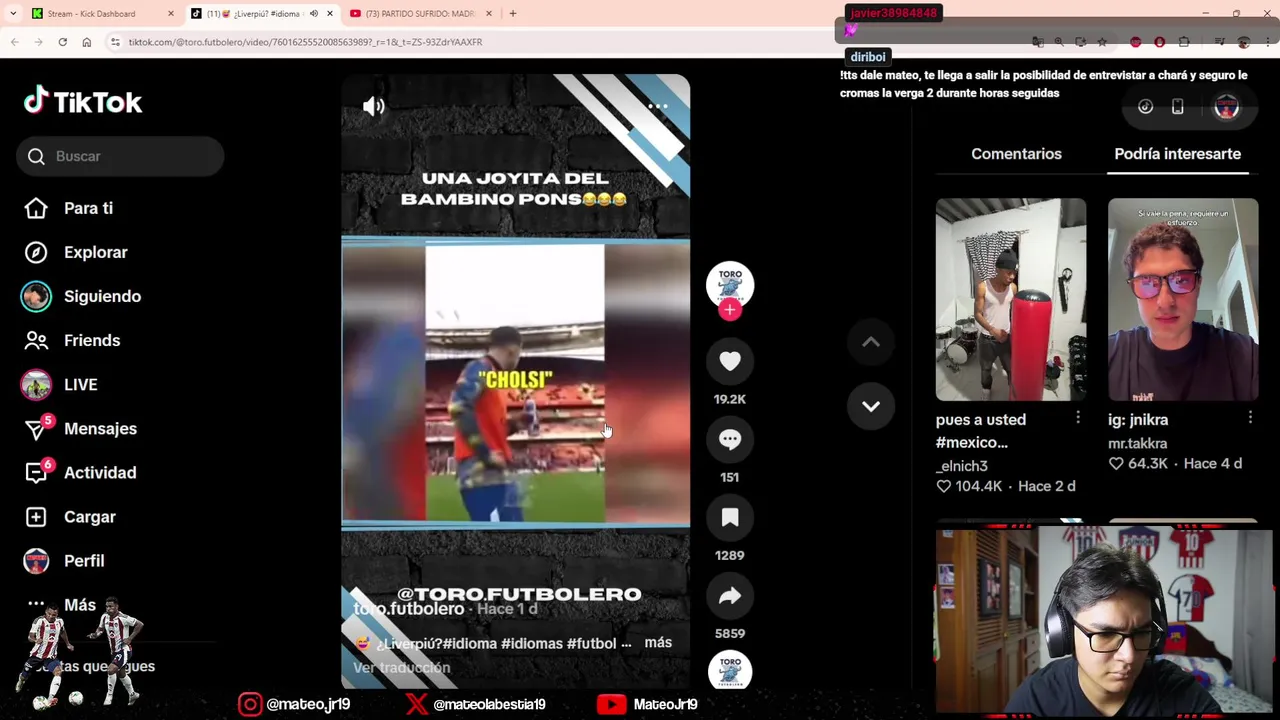Viewport: 1280px width, 720px height.
Task: Reload the page
Action: (x=63, y=42)
